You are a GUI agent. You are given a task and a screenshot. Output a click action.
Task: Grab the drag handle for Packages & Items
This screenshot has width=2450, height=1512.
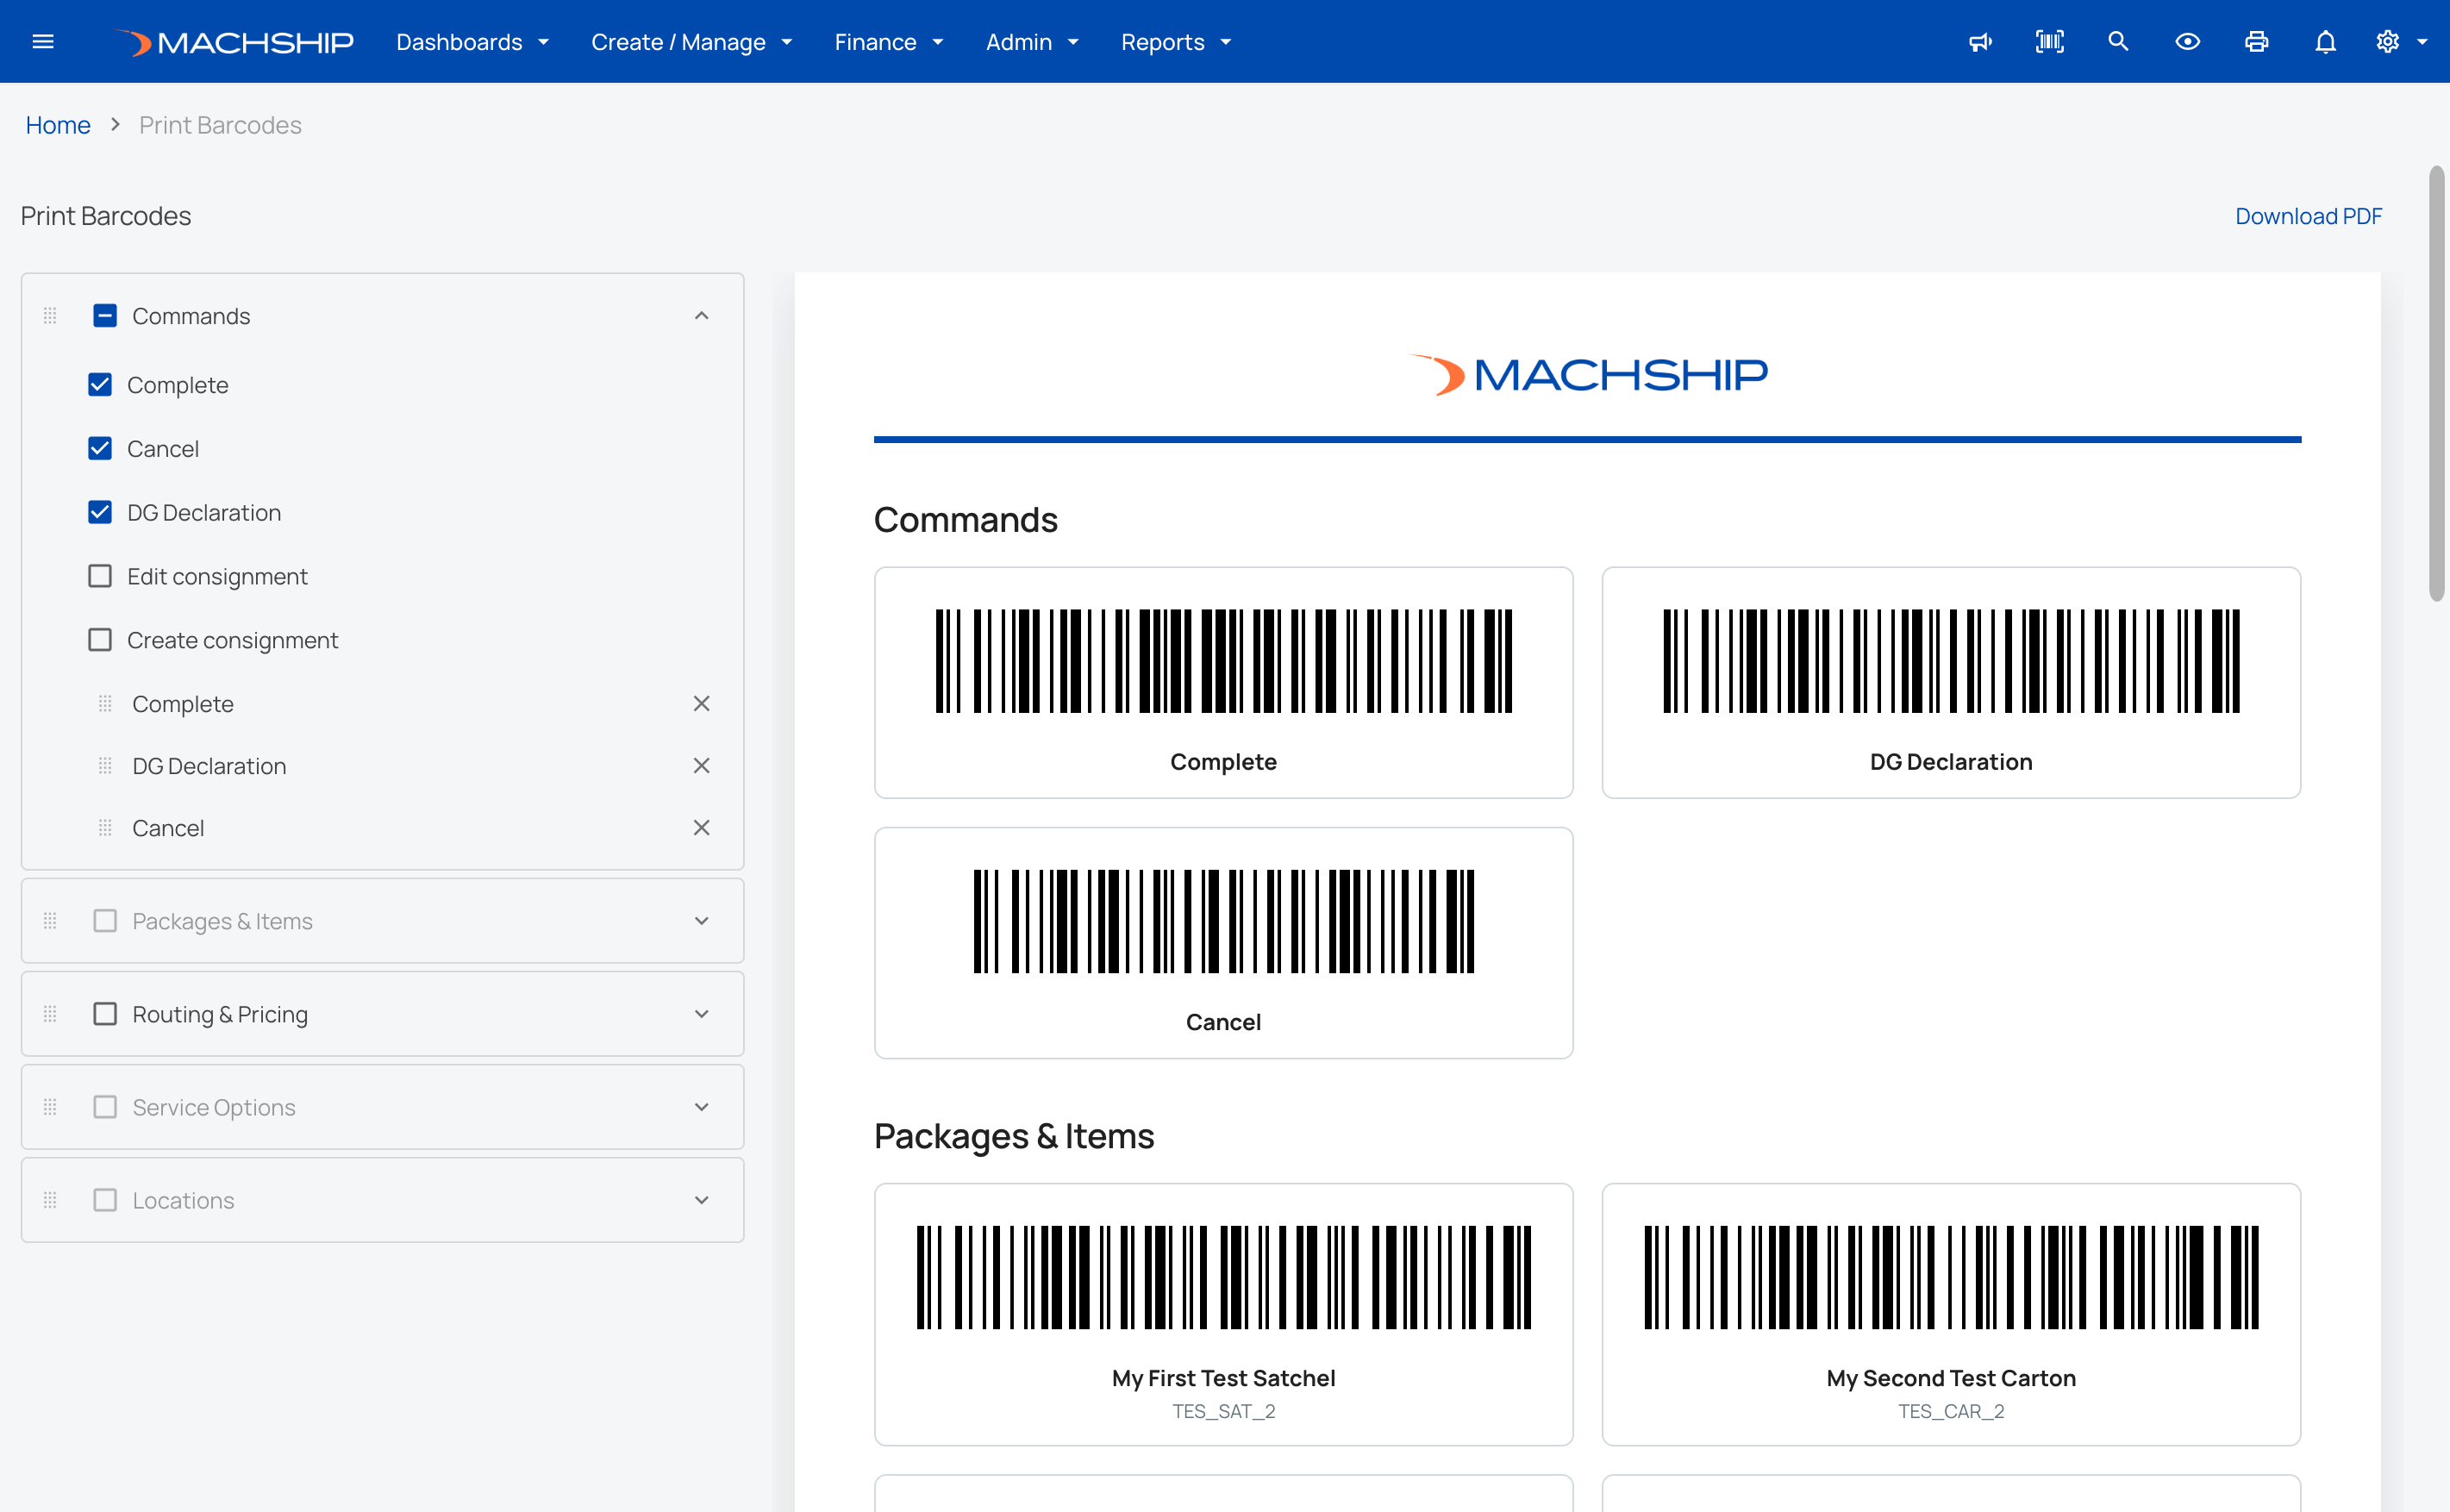(x=50, y=921)
